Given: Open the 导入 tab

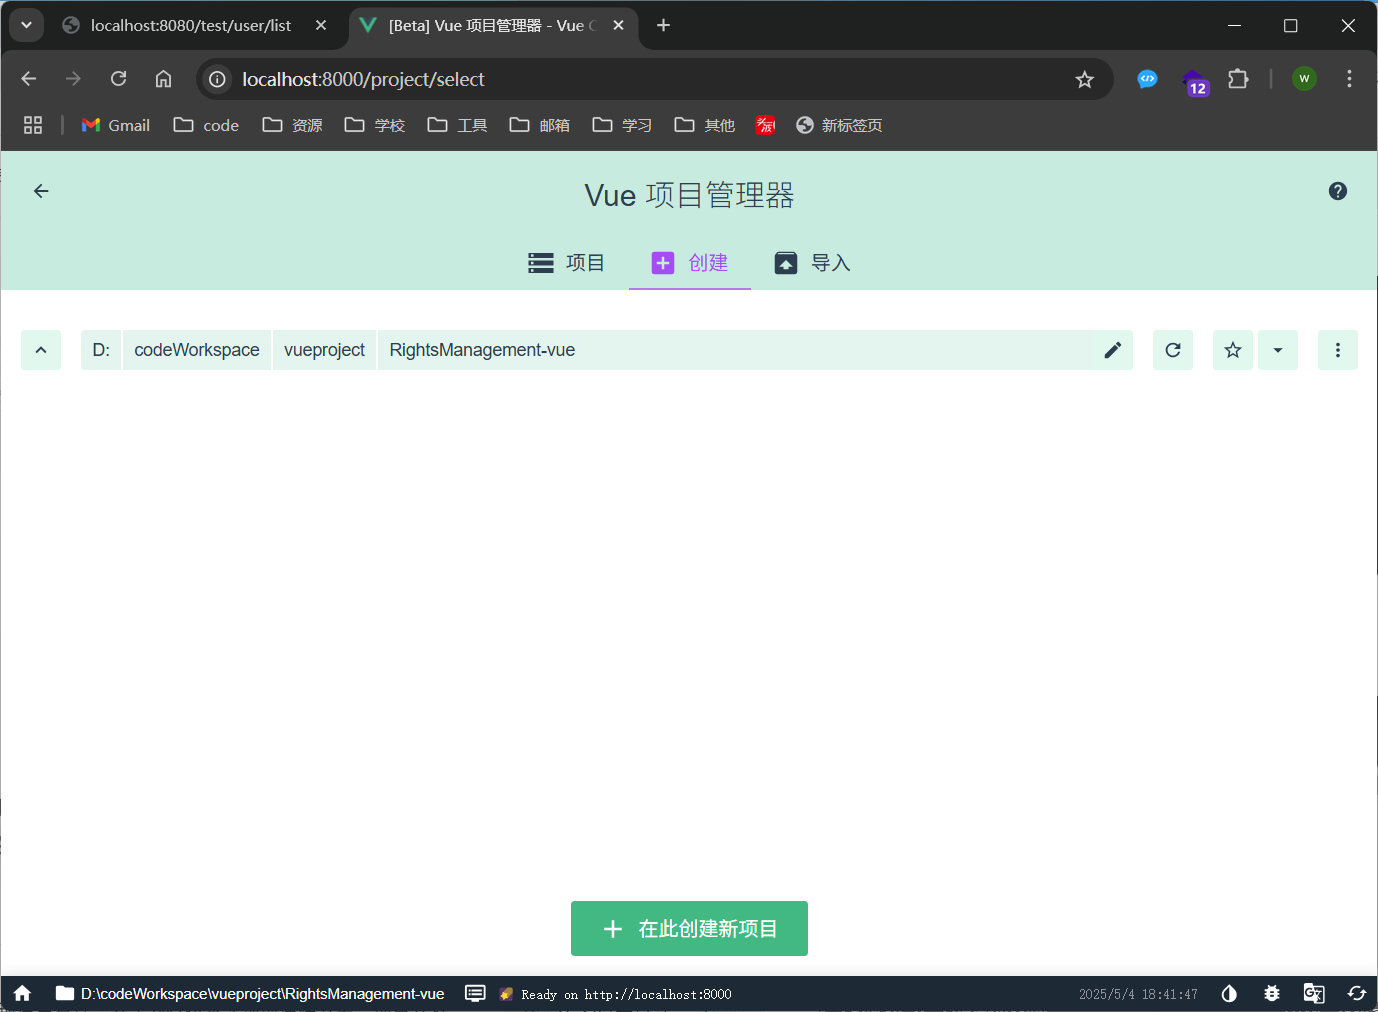Looking at the screenshot, I should 812,263.
